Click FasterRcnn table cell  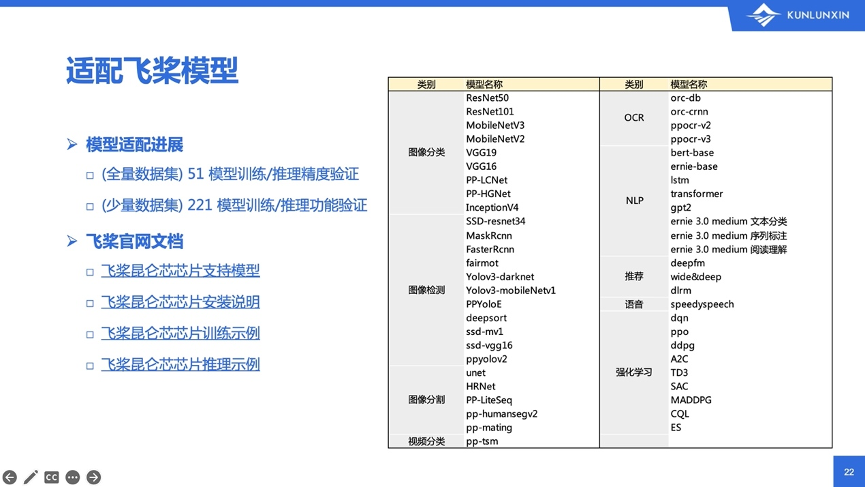(490, 250)
